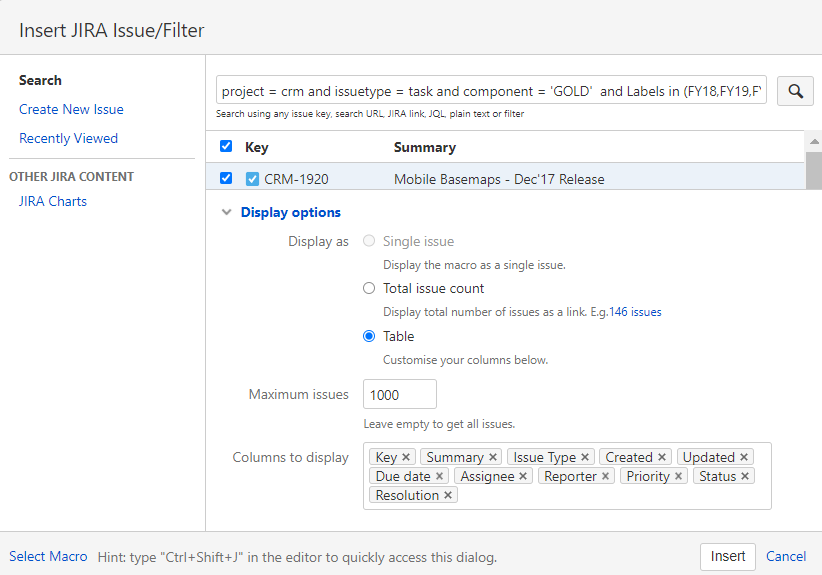Uncheck the CRM-1920 row checkbox
This screenshot has height=575, width=822.
click(226, 178)
